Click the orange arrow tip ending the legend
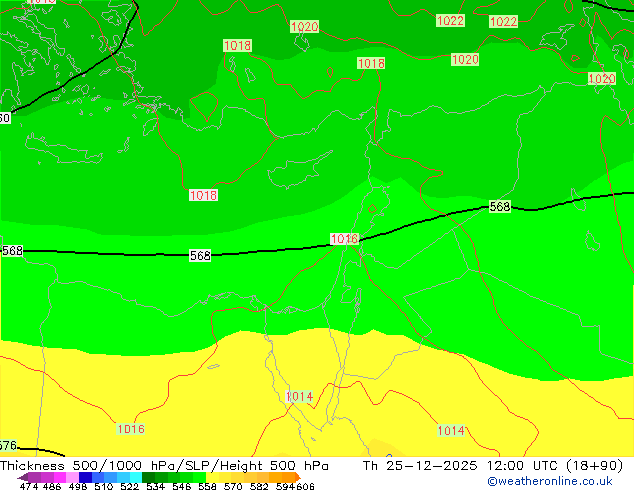This screenshot has height=490, width=634. [x=298, y=477]
